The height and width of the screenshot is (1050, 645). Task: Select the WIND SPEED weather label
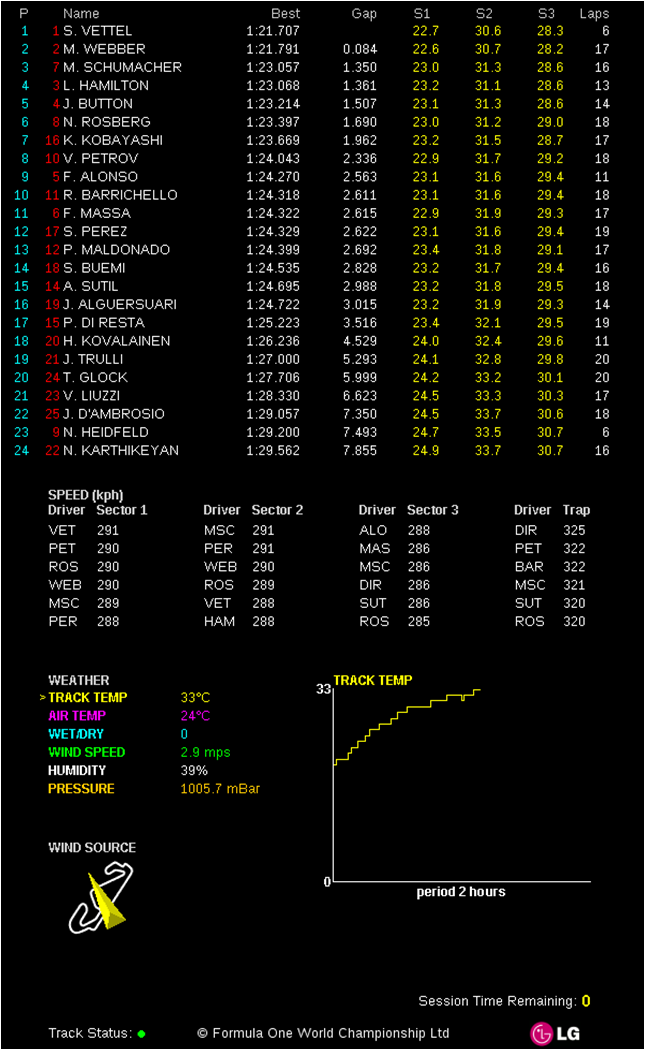coord(86,752)
